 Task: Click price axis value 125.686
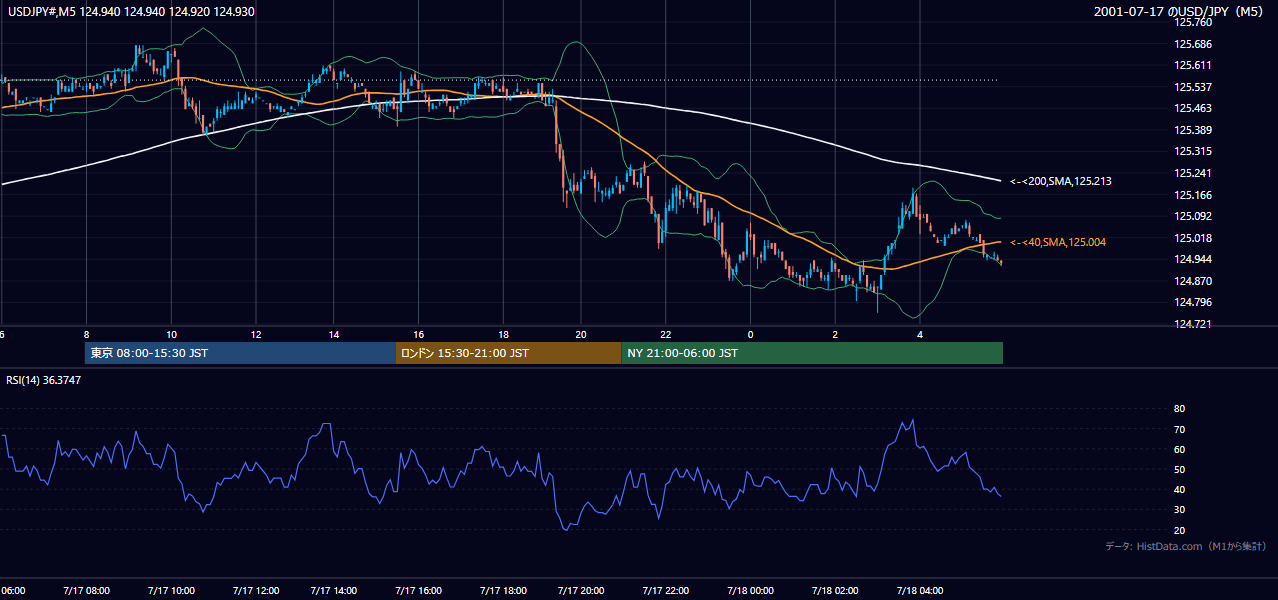coord(1193,44)
